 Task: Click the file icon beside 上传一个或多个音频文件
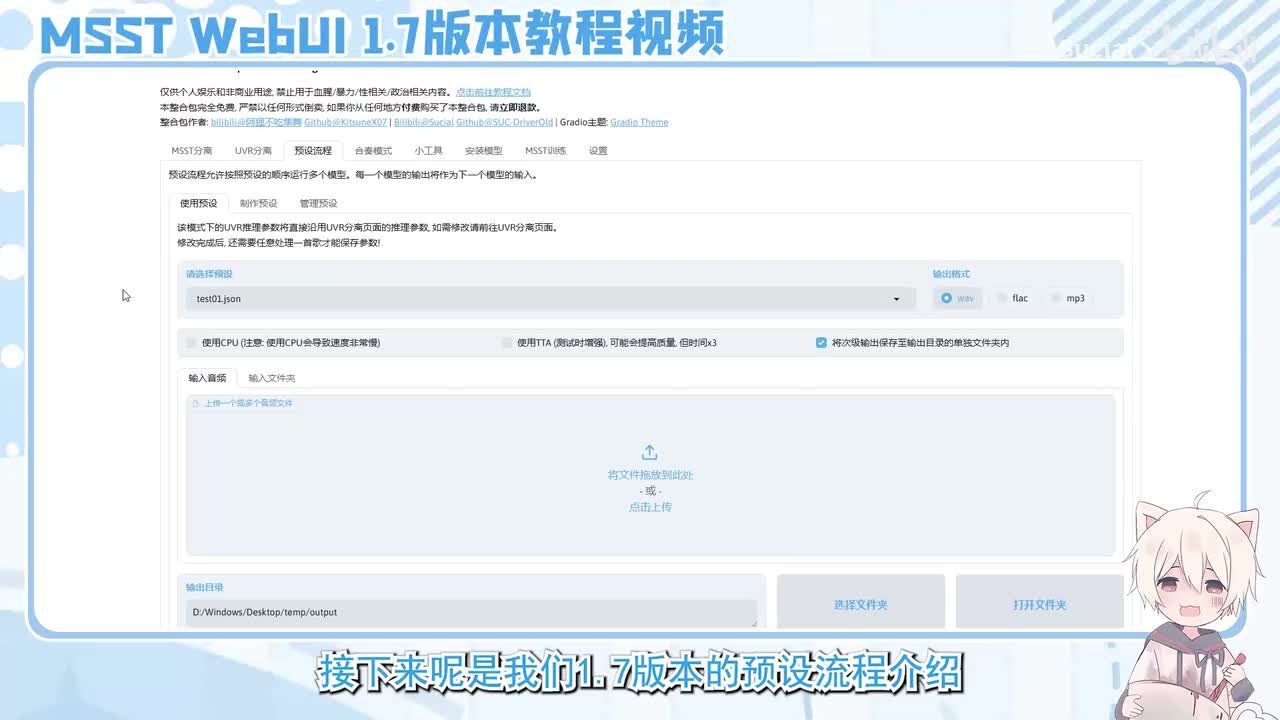click(x=196, y=403)
